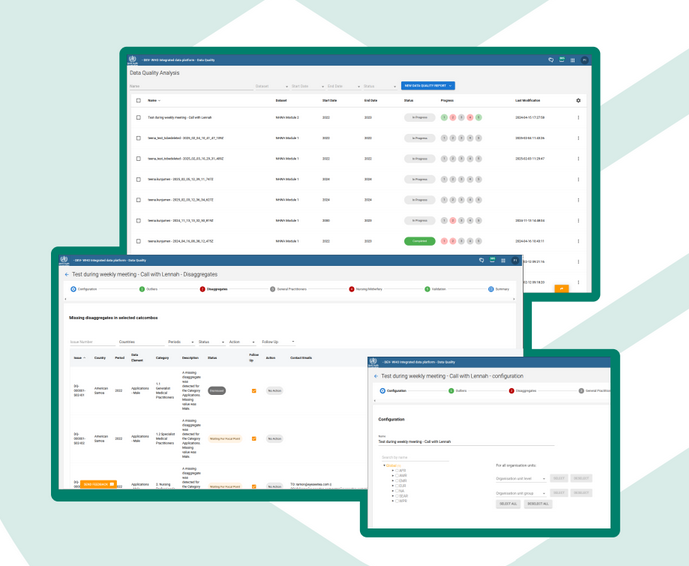The width and height of the screenshot is (689, 566).
Task: Open the three-dot menu for the Completed report row
Action: point(578,241)
